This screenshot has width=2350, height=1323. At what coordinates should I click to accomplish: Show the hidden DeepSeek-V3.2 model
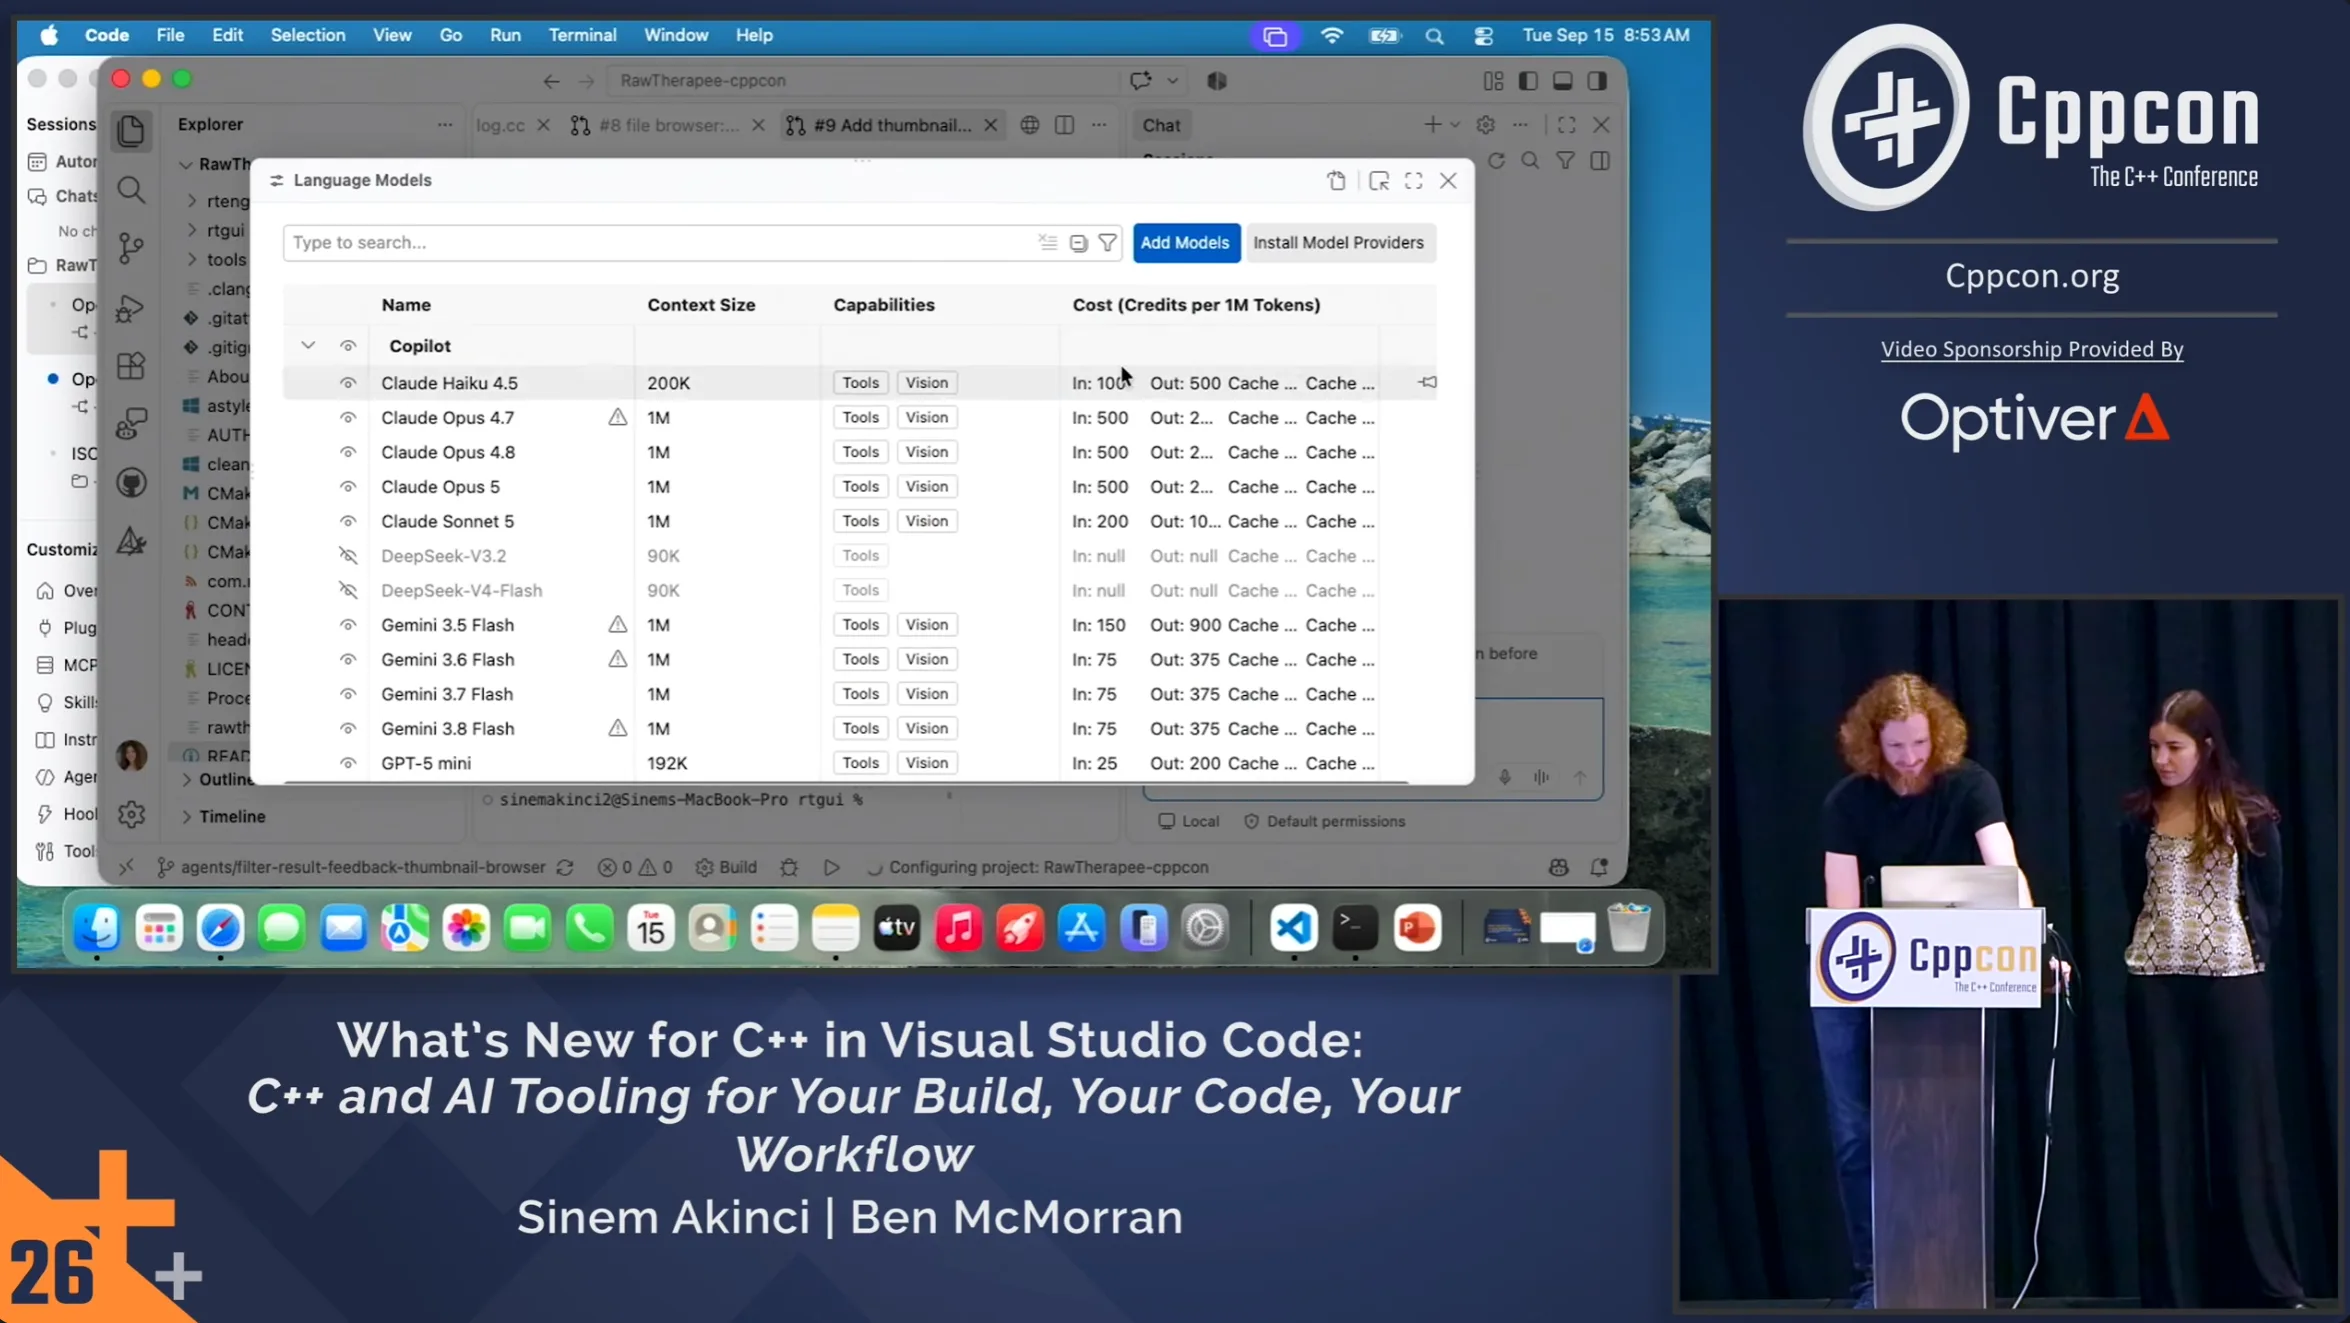(x=347, y=556)
